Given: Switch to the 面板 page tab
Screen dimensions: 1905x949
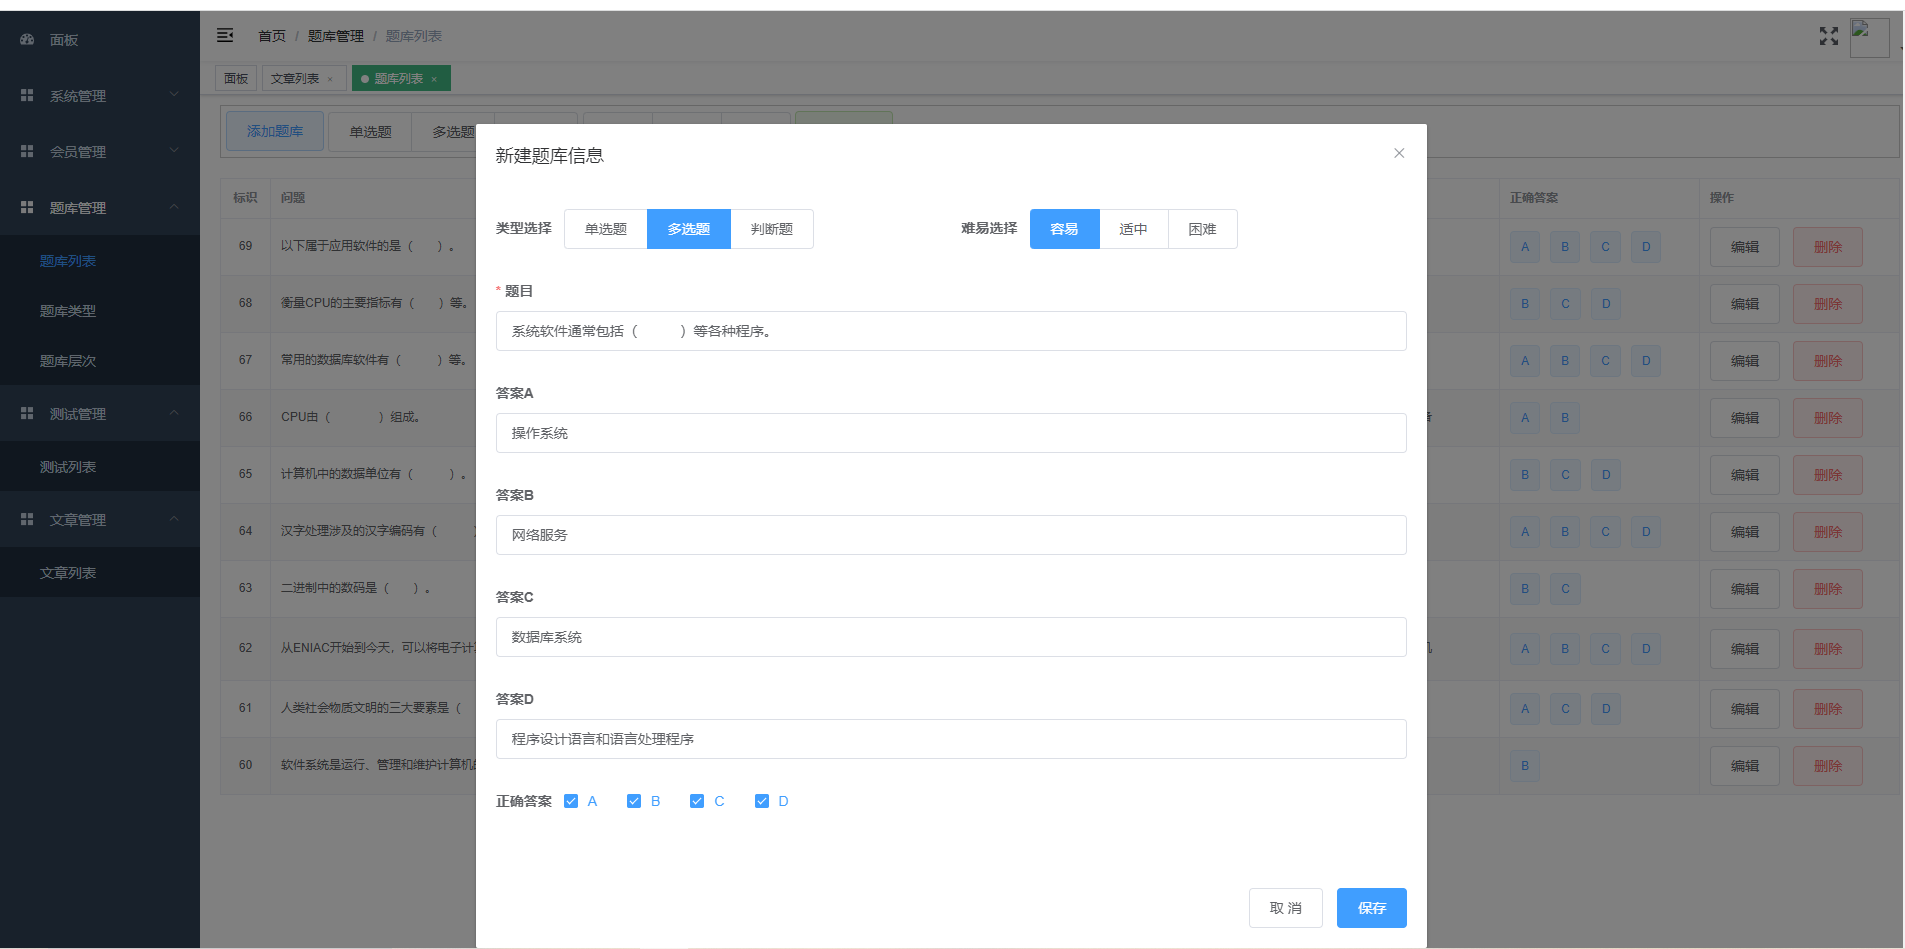Looking at the screenshot, I should point(236,78).
